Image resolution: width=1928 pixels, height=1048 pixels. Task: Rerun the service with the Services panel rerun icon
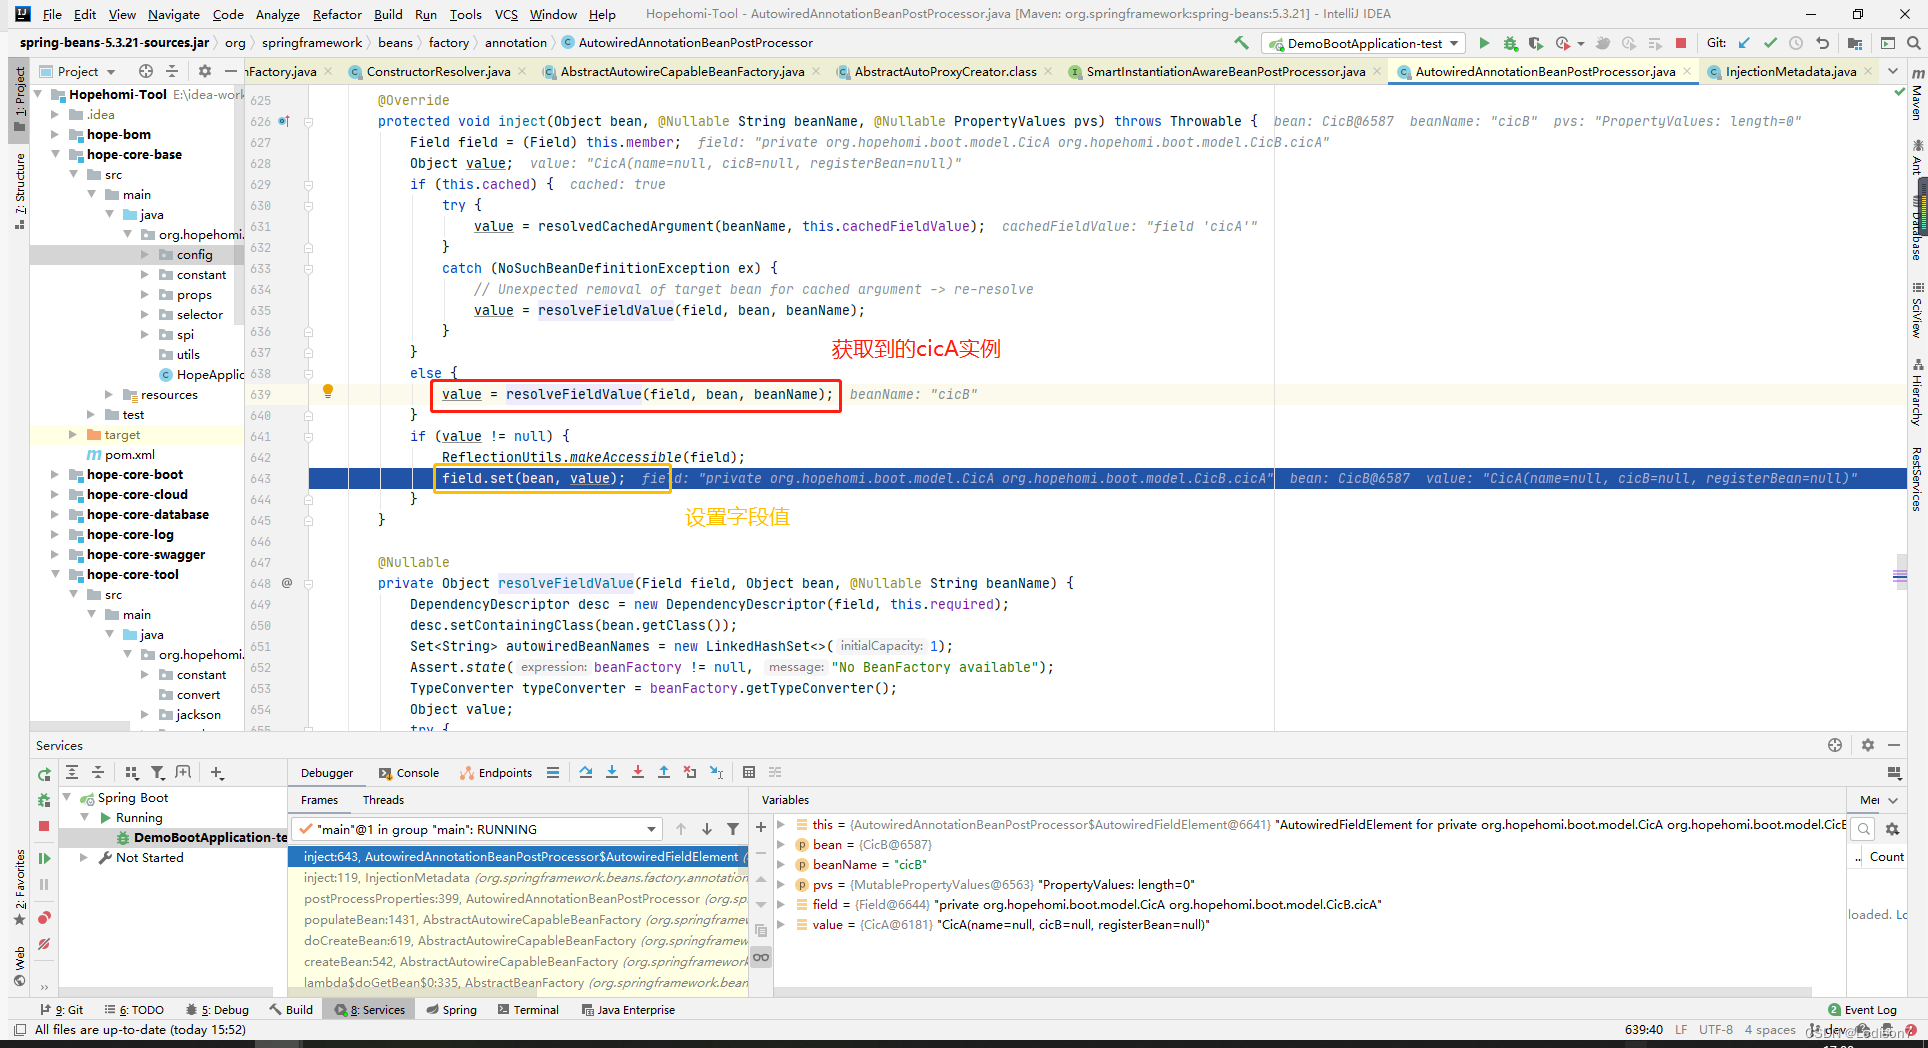point(44,774)
